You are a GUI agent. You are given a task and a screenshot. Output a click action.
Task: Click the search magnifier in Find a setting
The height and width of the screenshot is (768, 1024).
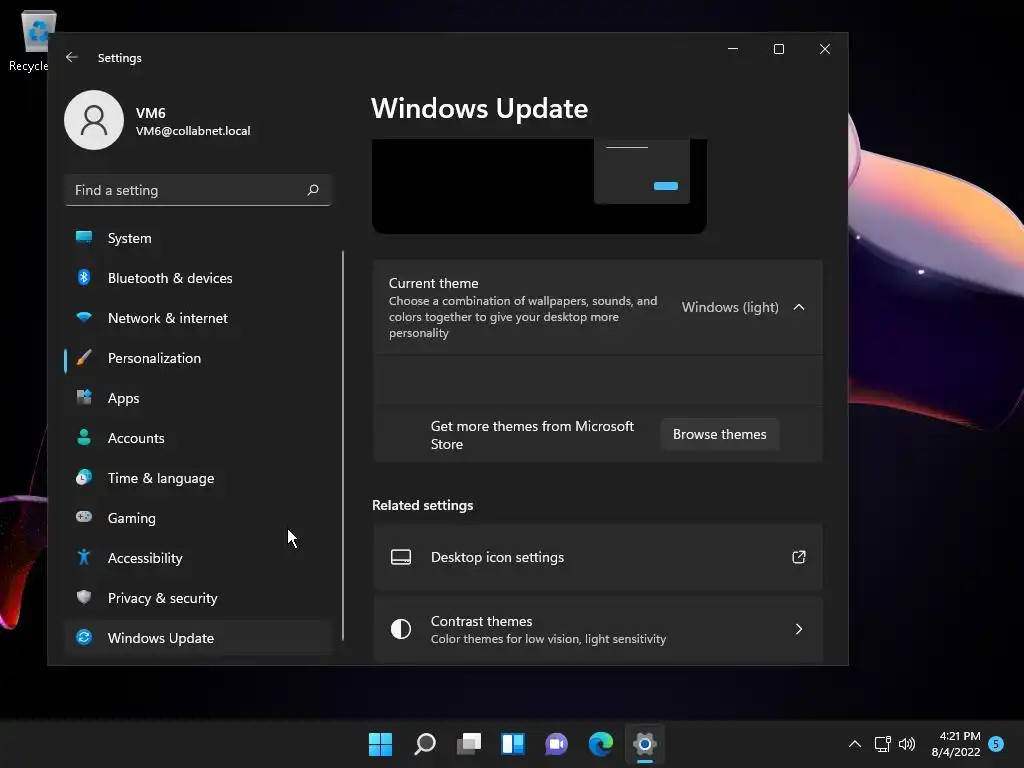point(313,190)
